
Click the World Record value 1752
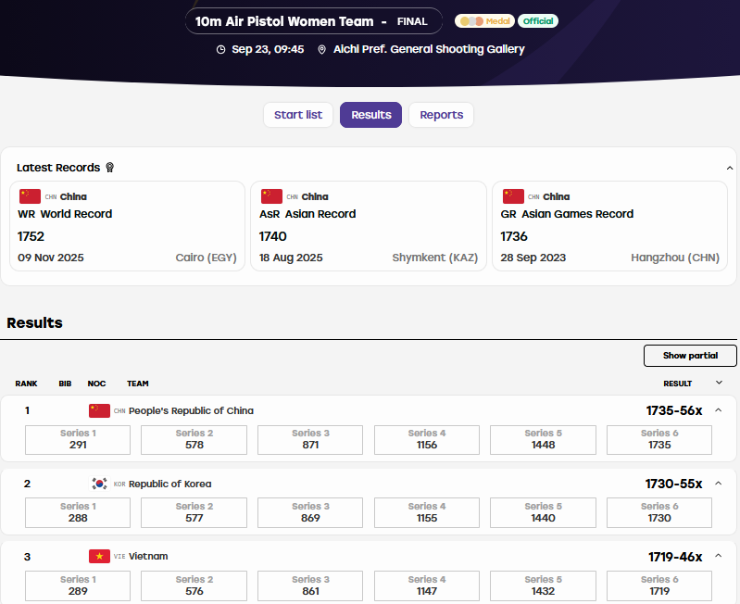(x=31, y=236)
